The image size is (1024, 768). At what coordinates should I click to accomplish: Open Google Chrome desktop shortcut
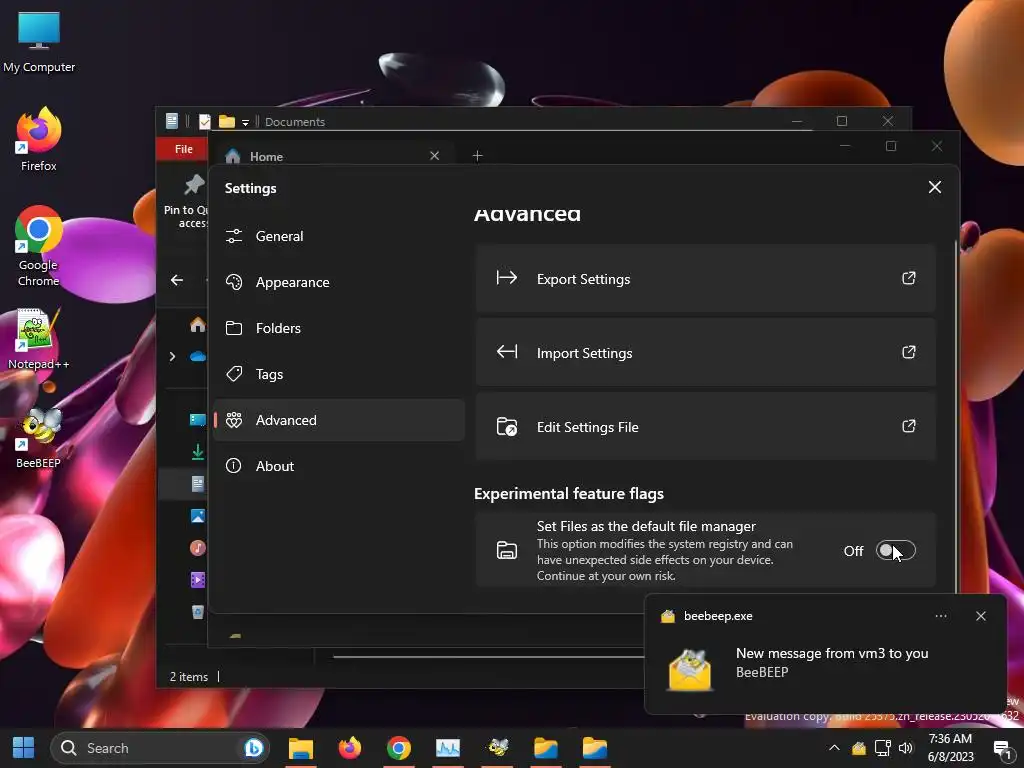click(39, 247)
